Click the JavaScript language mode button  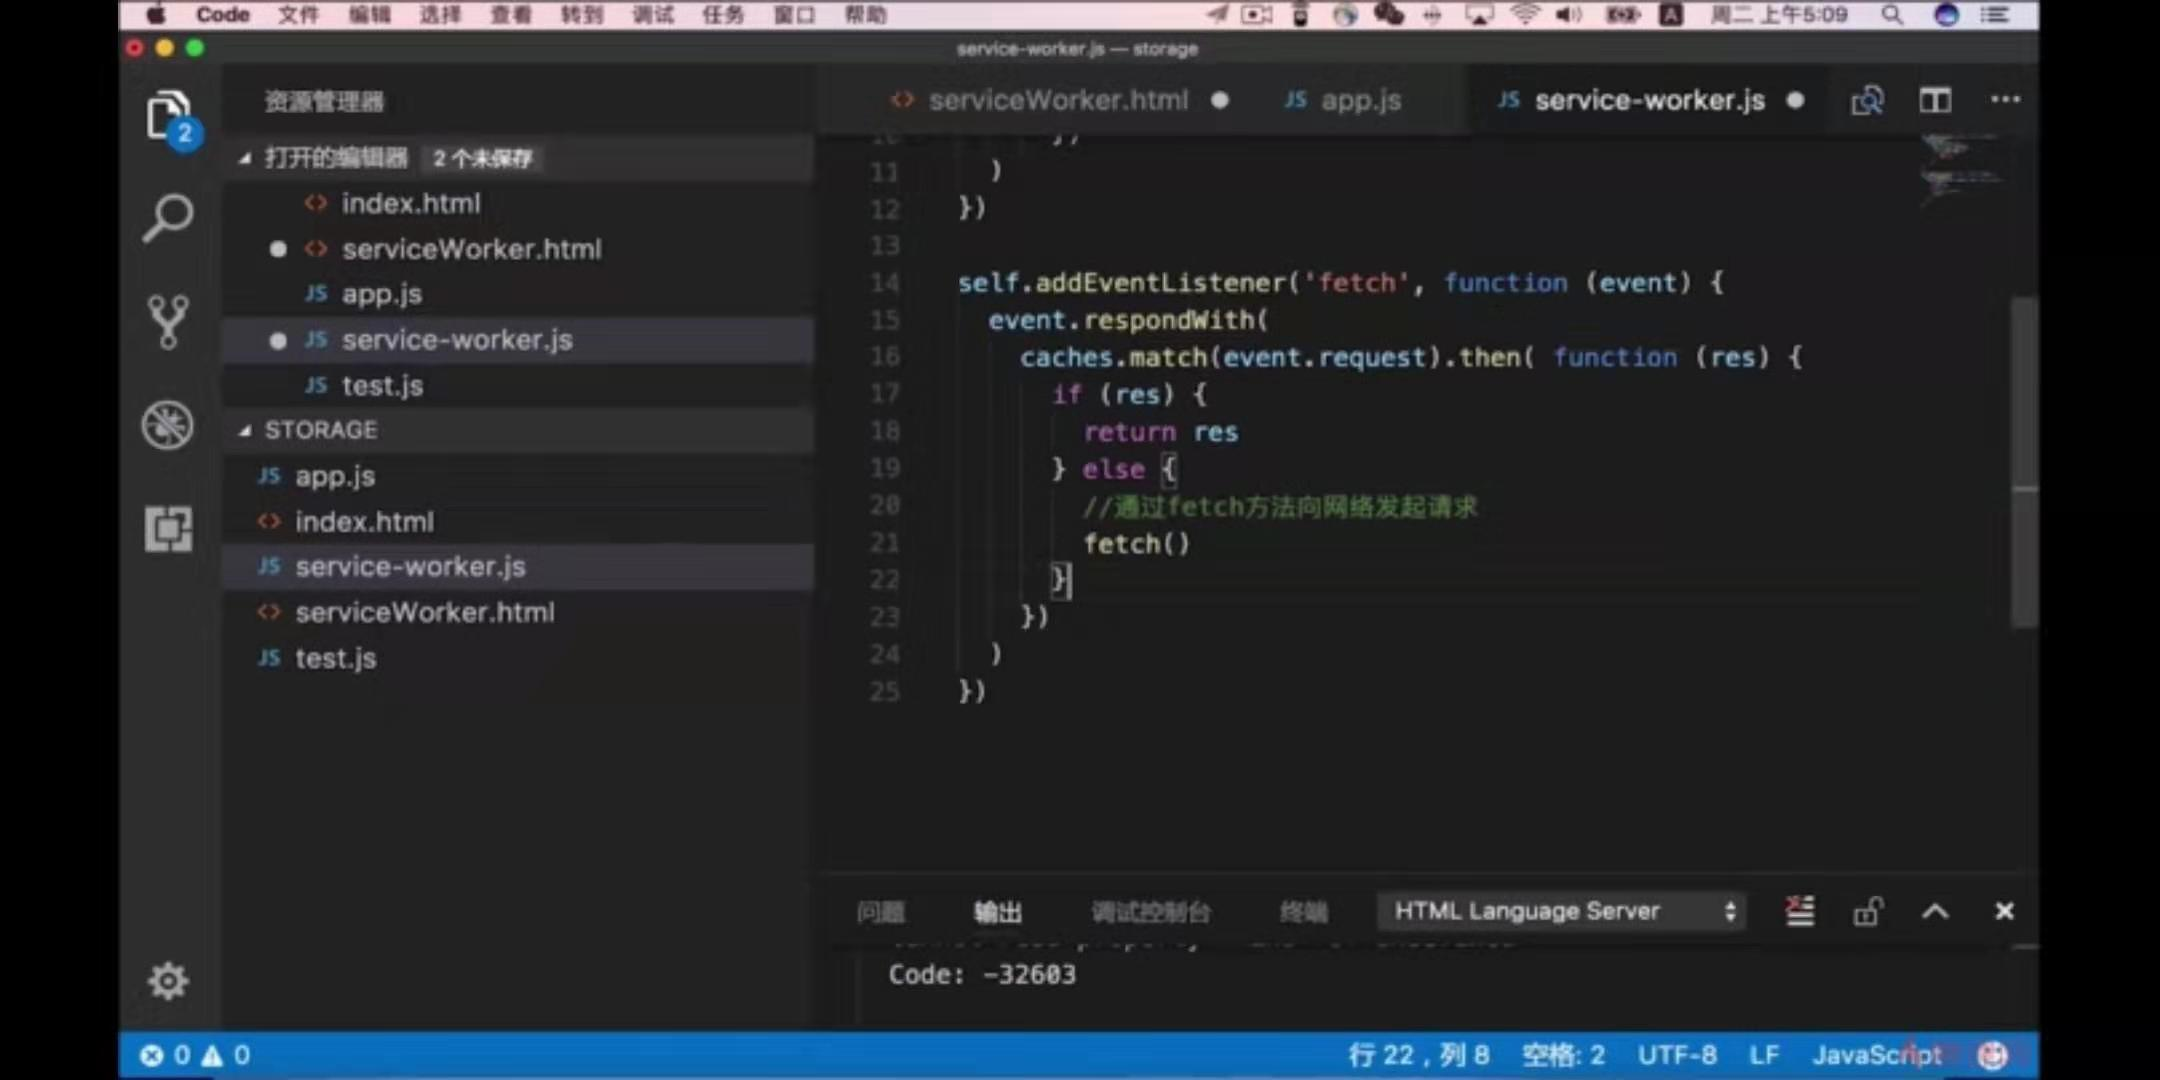pyautogui.click(x=1876, y=1055)
